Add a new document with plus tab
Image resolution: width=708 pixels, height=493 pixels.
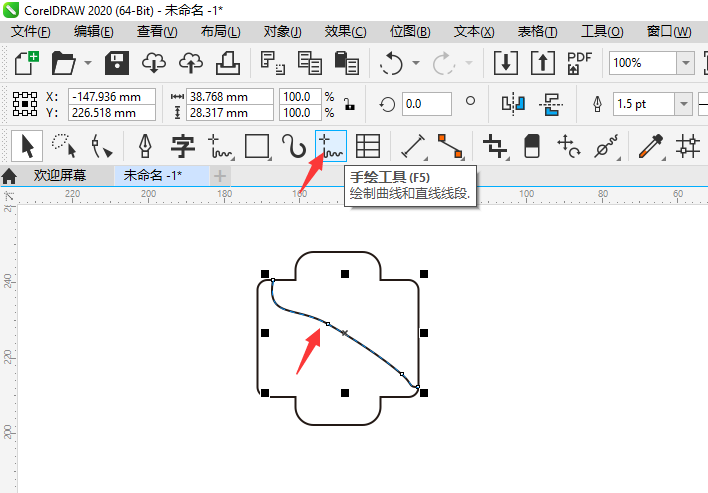click(x=219, y=175)
